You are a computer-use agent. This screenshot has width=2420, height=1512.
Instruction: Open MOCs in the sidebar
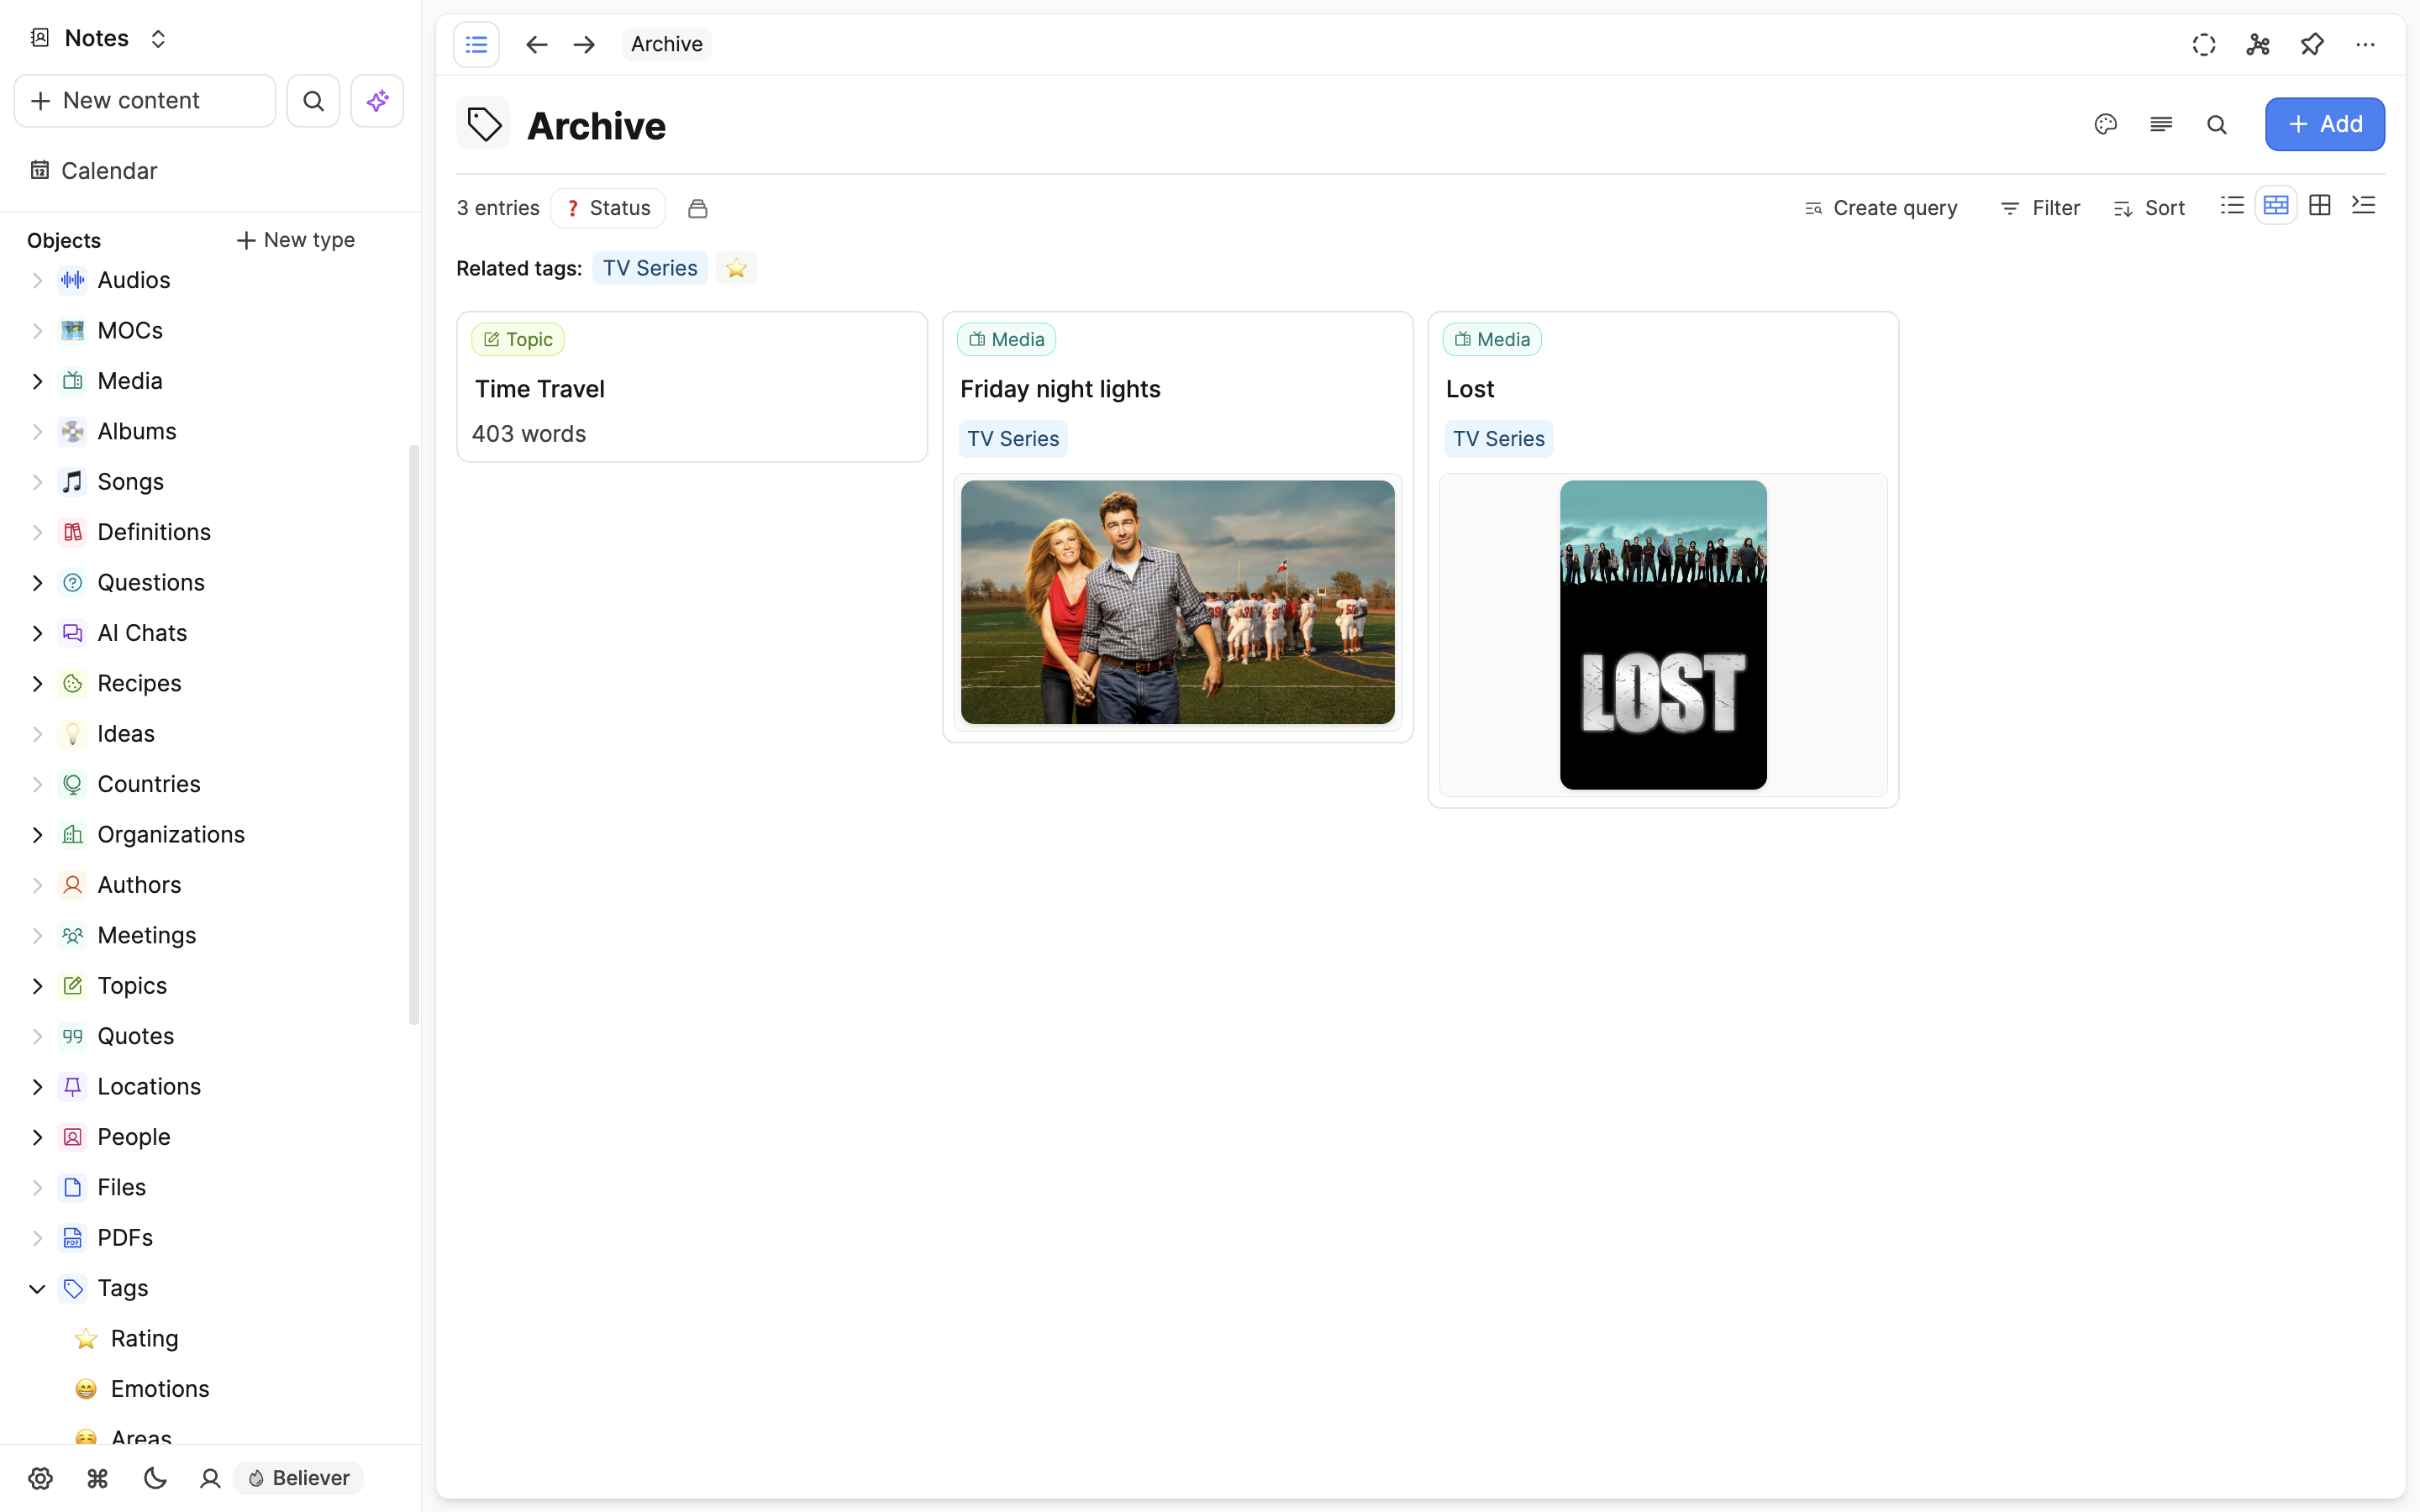point(130,331)
